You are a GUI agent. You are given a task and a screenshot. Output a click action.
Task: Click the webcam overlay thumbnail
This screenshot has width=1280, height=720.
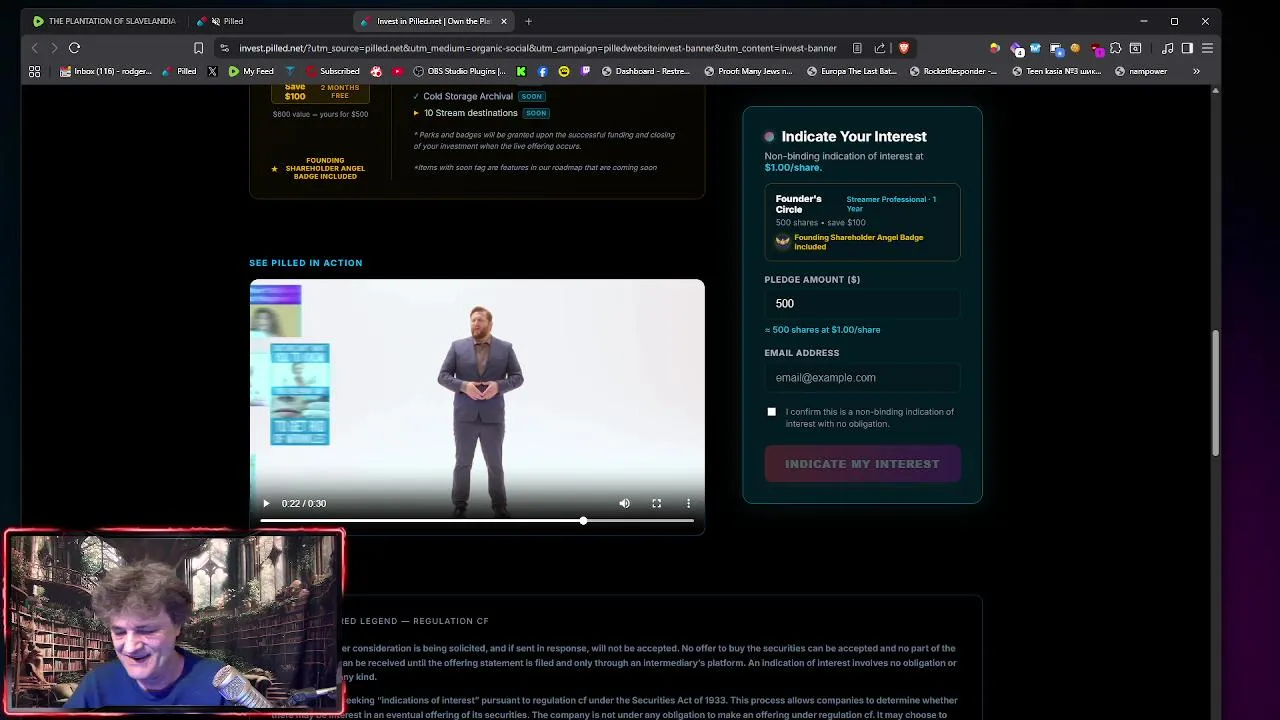(175, 622)
